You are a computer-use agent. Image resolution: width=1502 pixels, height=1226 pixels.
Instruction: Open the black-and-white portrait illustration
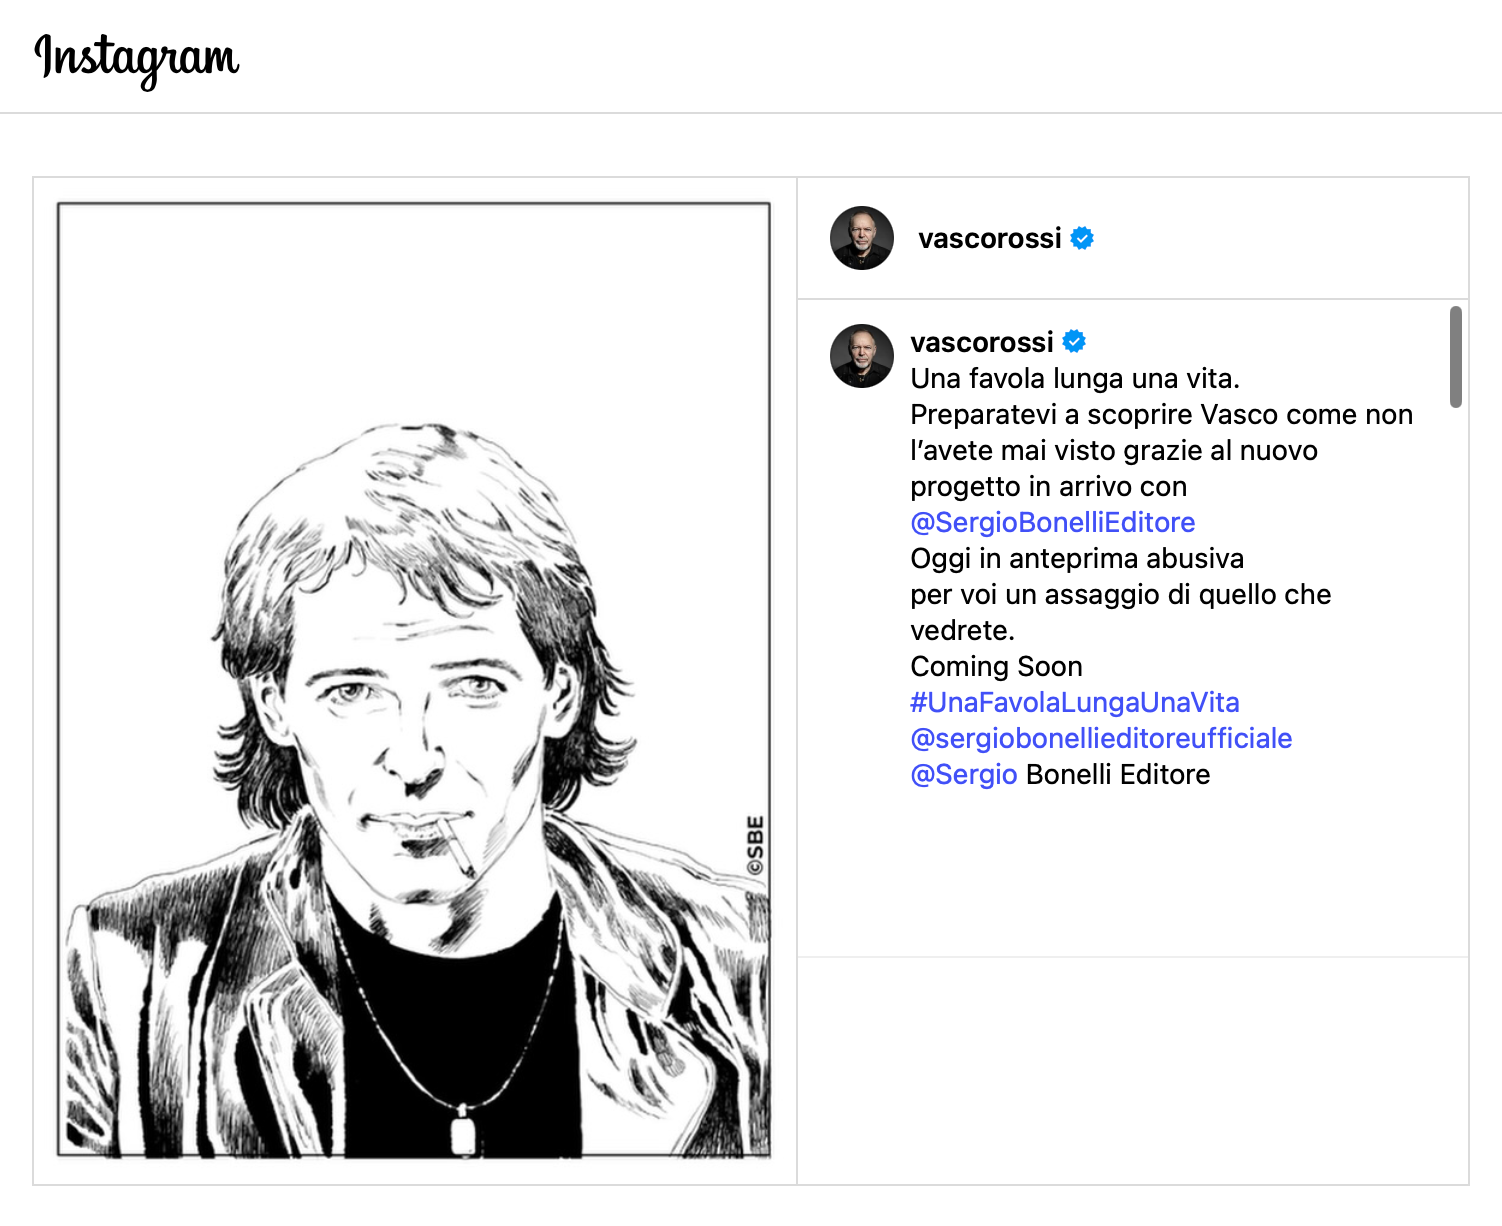[x=413, y=680]
